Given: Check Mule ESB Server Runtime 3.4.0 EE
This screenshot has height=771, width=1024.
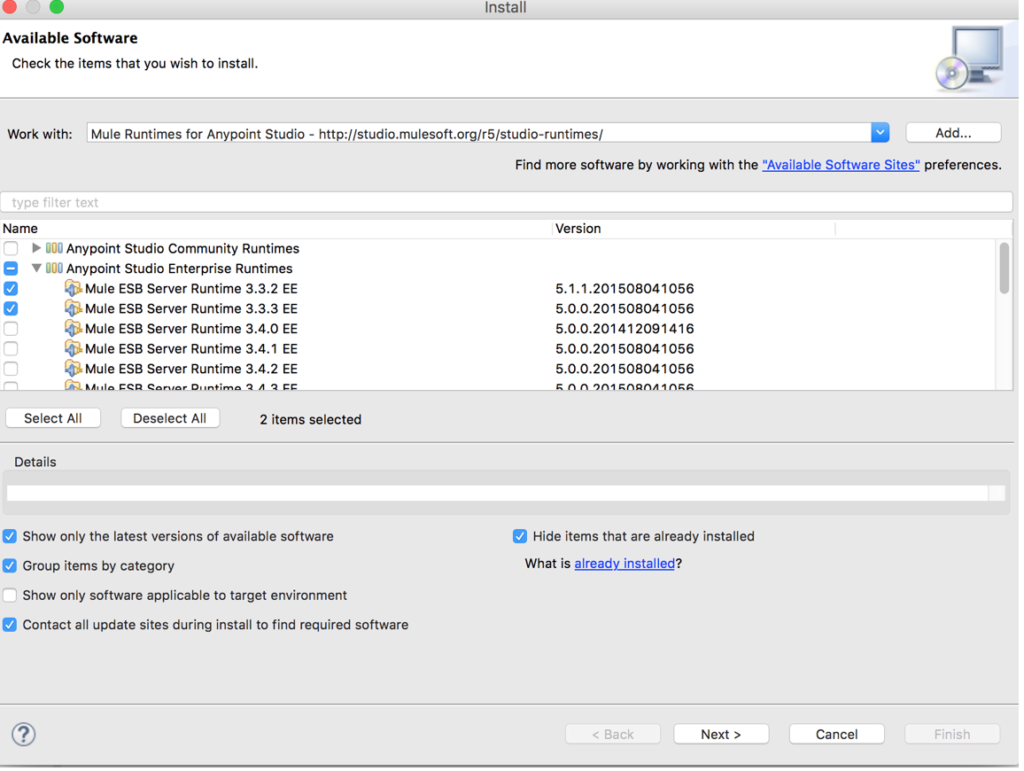Looking at the screenshot, I should point(10,329).
